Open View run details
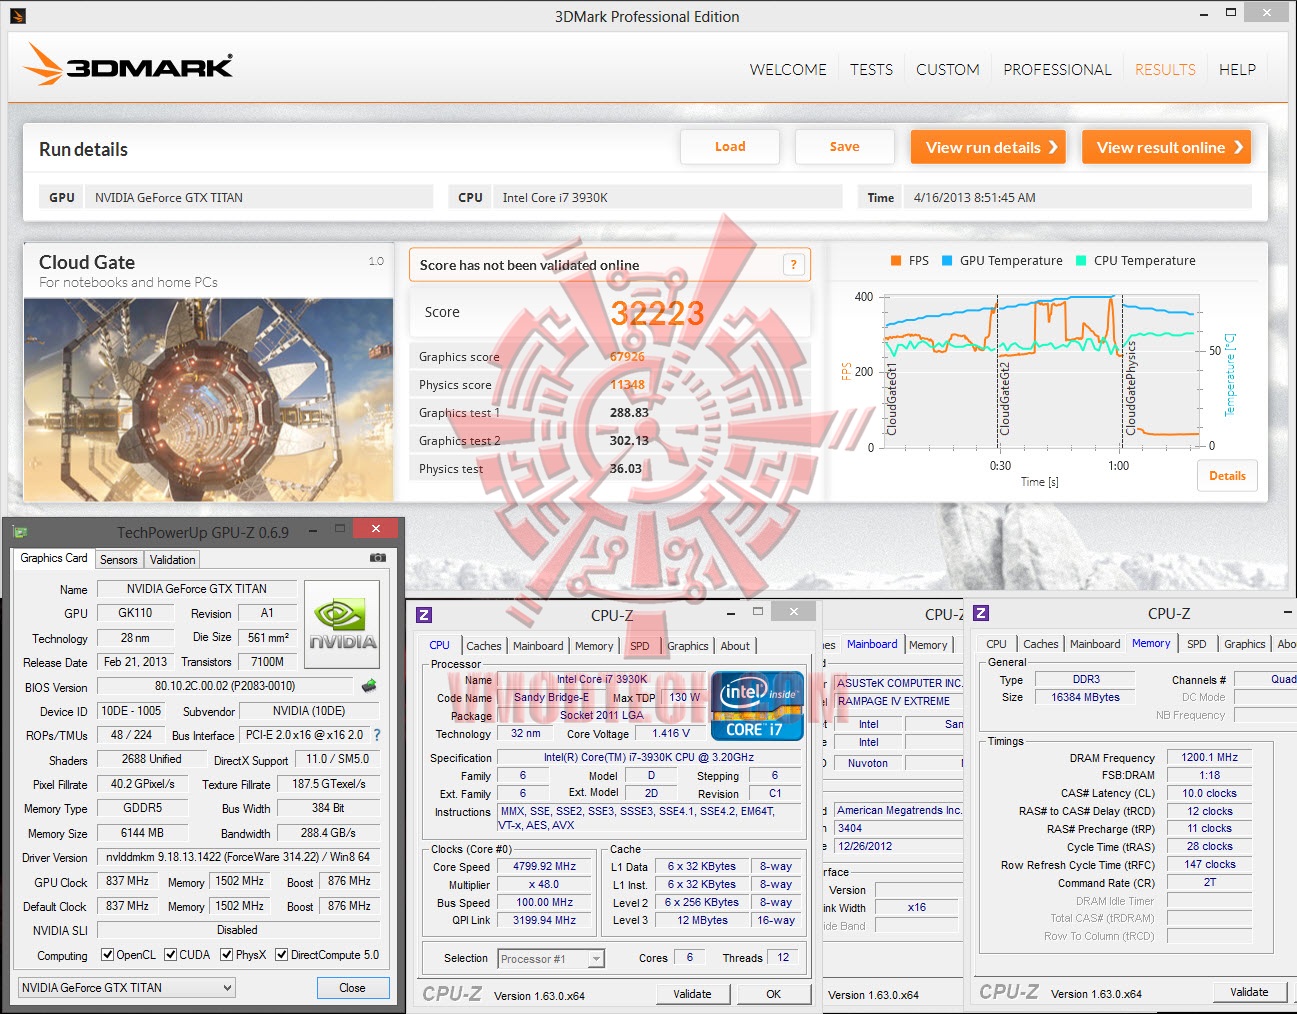Image resolution: width=1297 pixels, height=1014 pixels. click(988, 147)
